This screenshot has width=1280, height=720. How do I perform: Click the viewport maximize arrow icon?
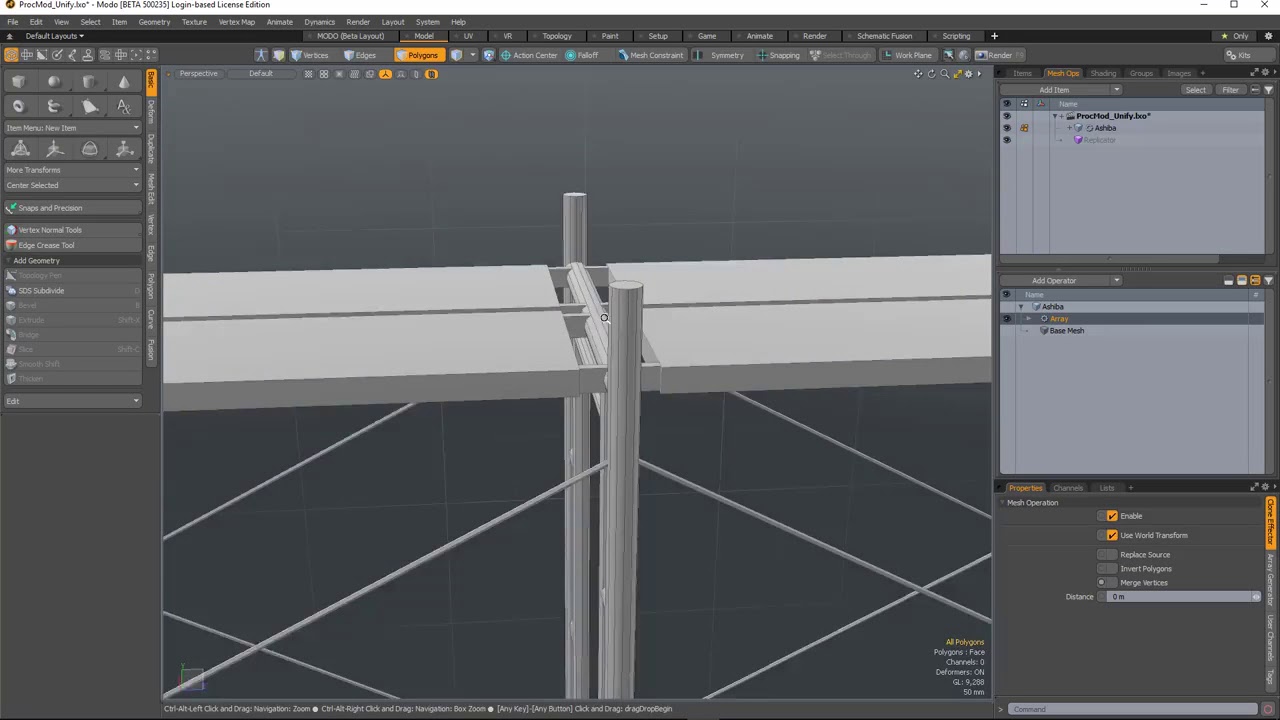click(957, 73)
